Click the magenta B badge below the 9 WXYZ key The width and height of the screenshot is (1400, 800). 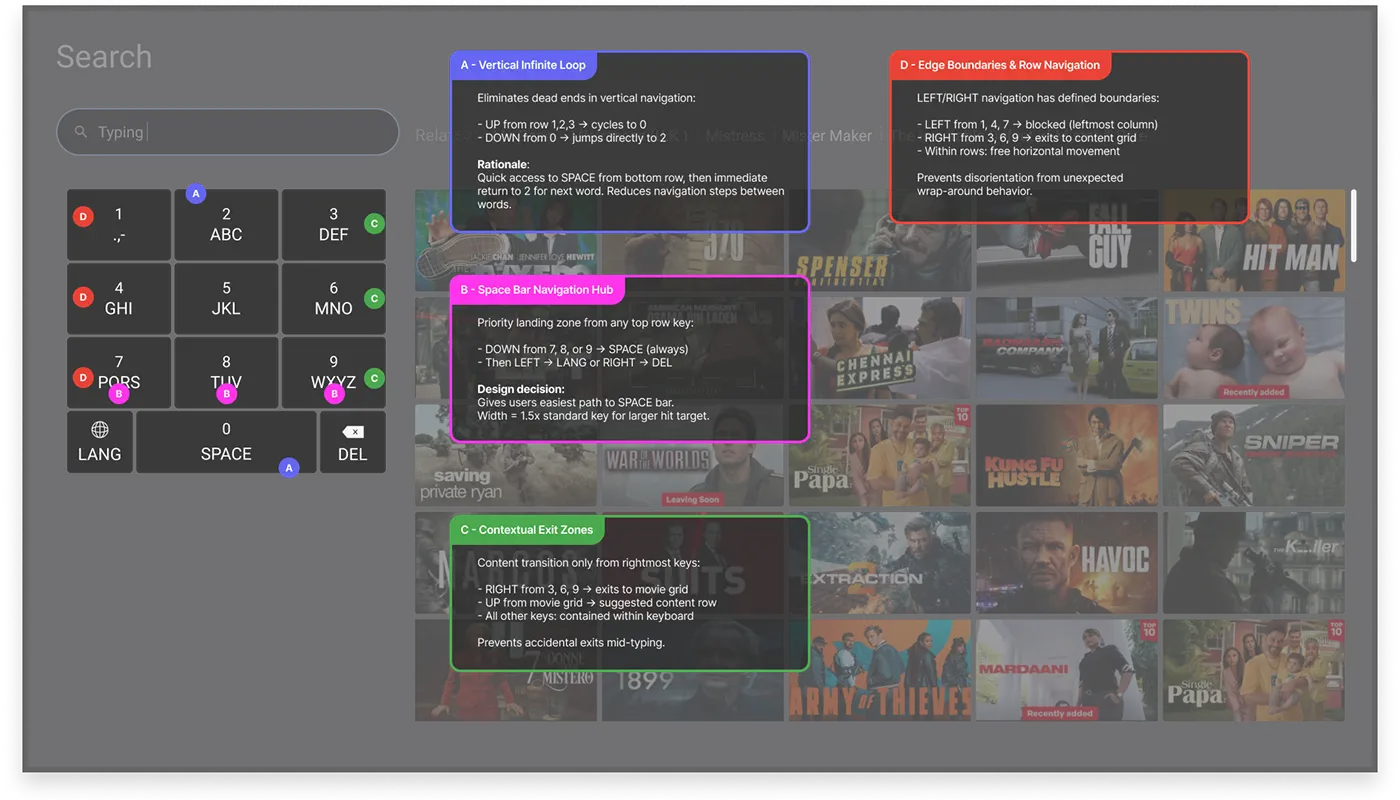click(334, 394)
